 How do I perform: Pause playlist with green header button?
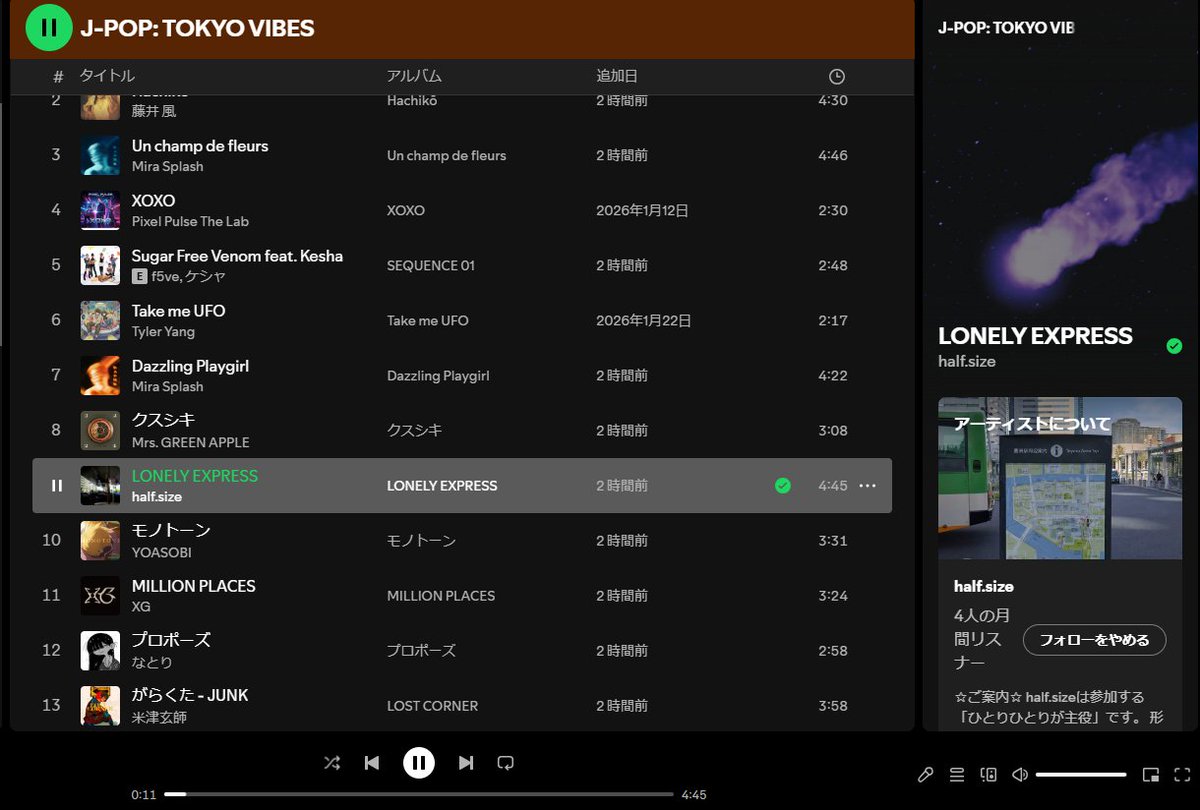48,28
